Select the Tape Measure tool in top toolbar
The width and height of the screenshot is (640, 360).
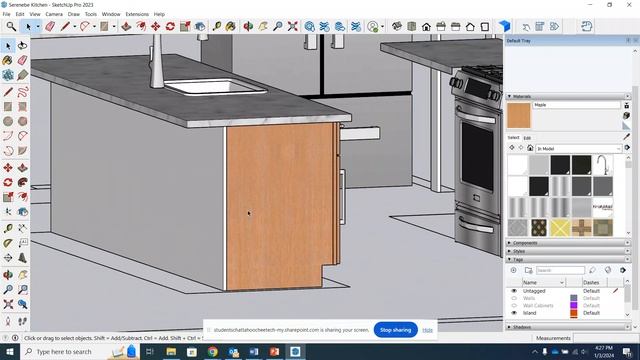(x=216, y=27)
